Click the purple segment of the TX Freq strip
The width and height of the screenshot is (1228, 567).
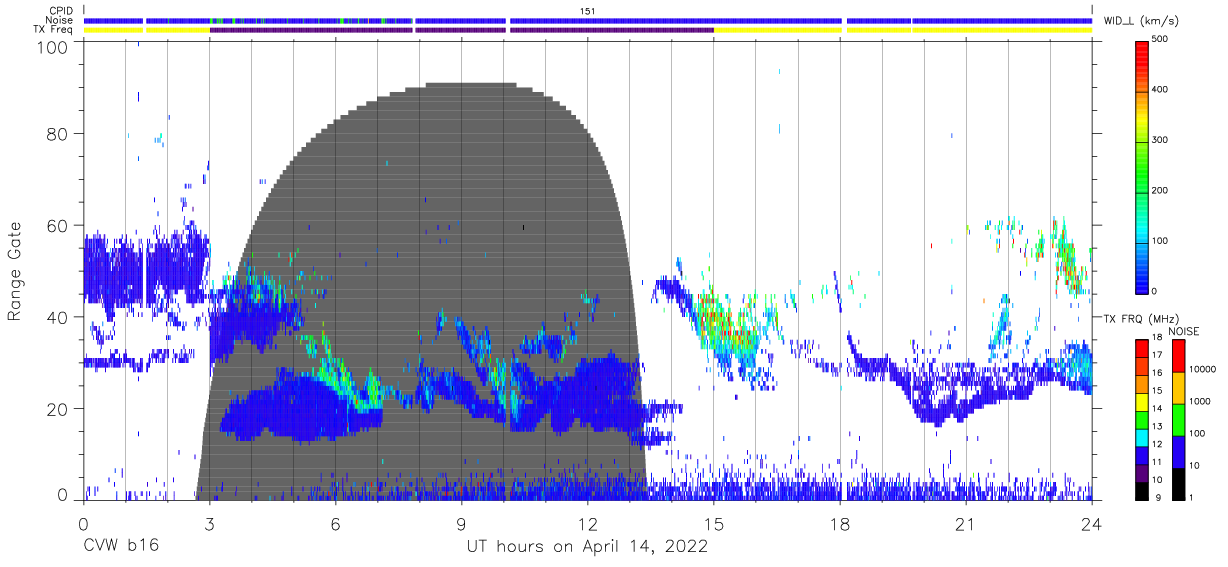point(461,30)
